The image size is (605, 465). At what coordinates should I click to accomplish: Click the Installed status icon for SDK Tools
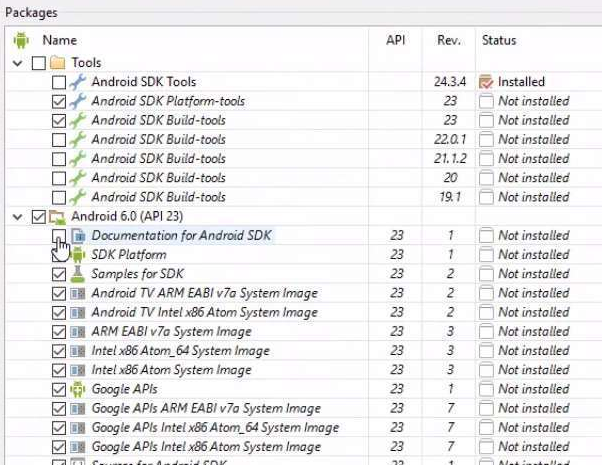click(x=487, y=82)
